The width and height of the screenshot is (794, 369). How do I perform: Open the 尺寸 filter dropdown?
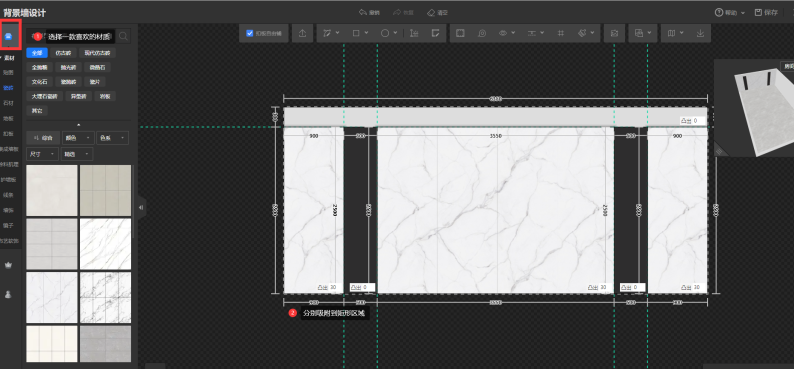43,153
